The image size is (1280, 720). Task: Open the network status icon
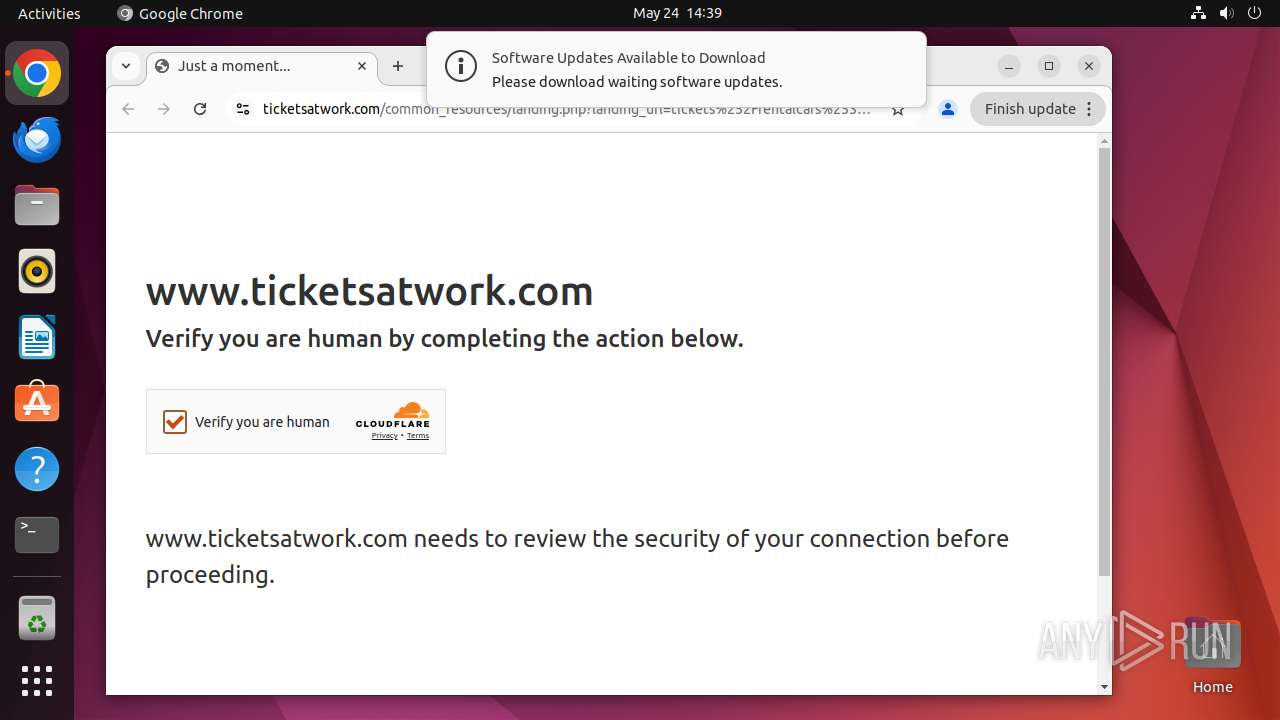pos(1199,13)
